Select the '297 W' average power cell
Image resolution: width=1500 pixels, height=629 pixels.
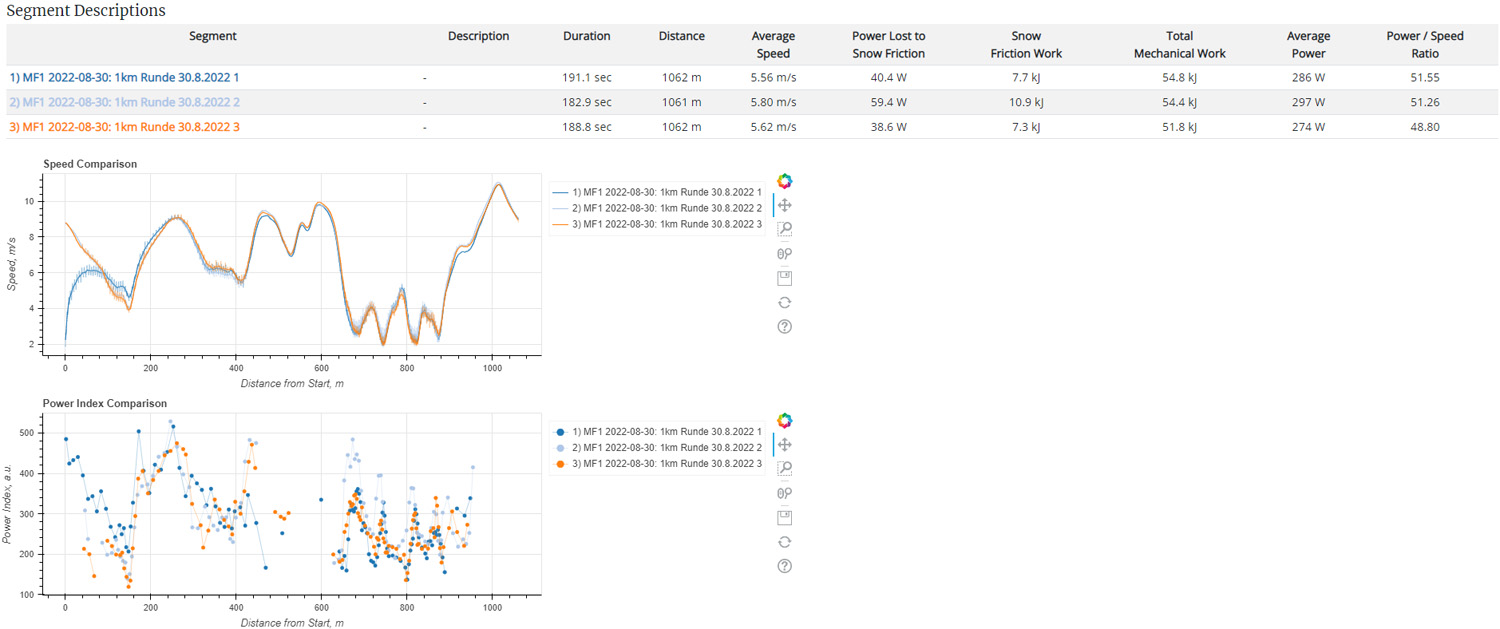1308,102
